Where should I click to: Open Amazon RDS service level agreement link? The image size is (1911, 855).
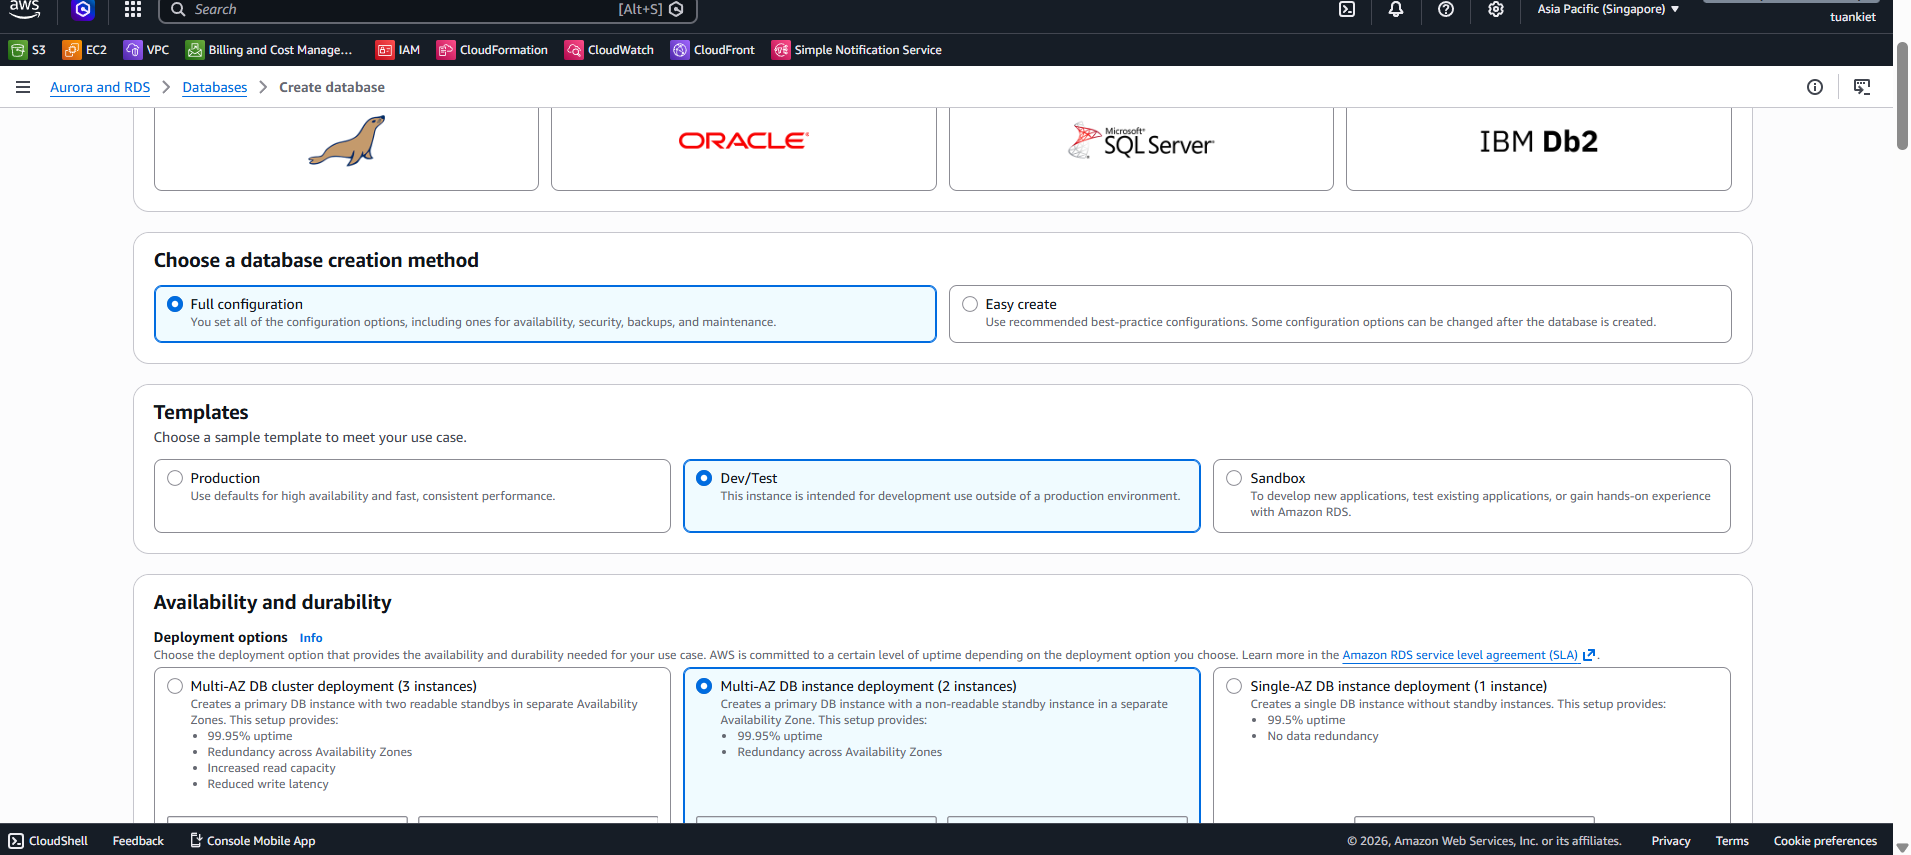1459,656
